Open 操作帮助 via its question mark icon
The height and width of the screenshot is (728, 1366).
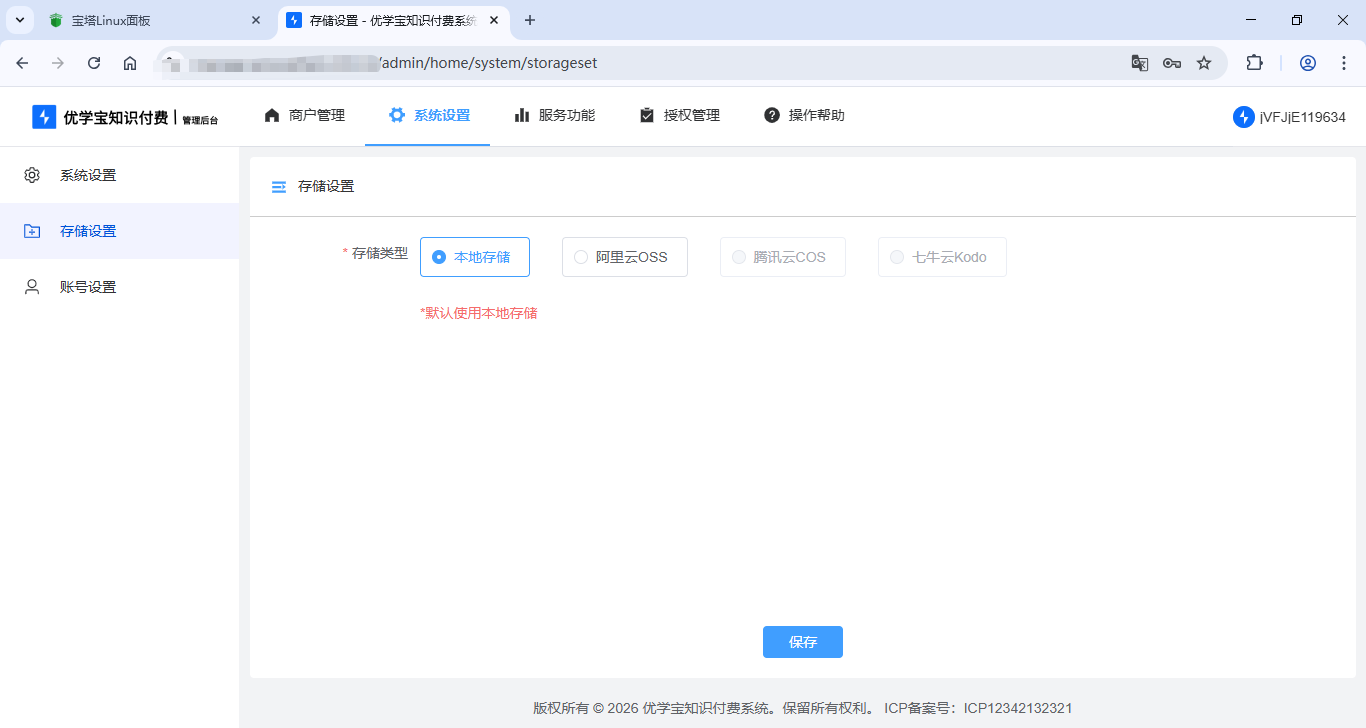click(x=771, y=115)
